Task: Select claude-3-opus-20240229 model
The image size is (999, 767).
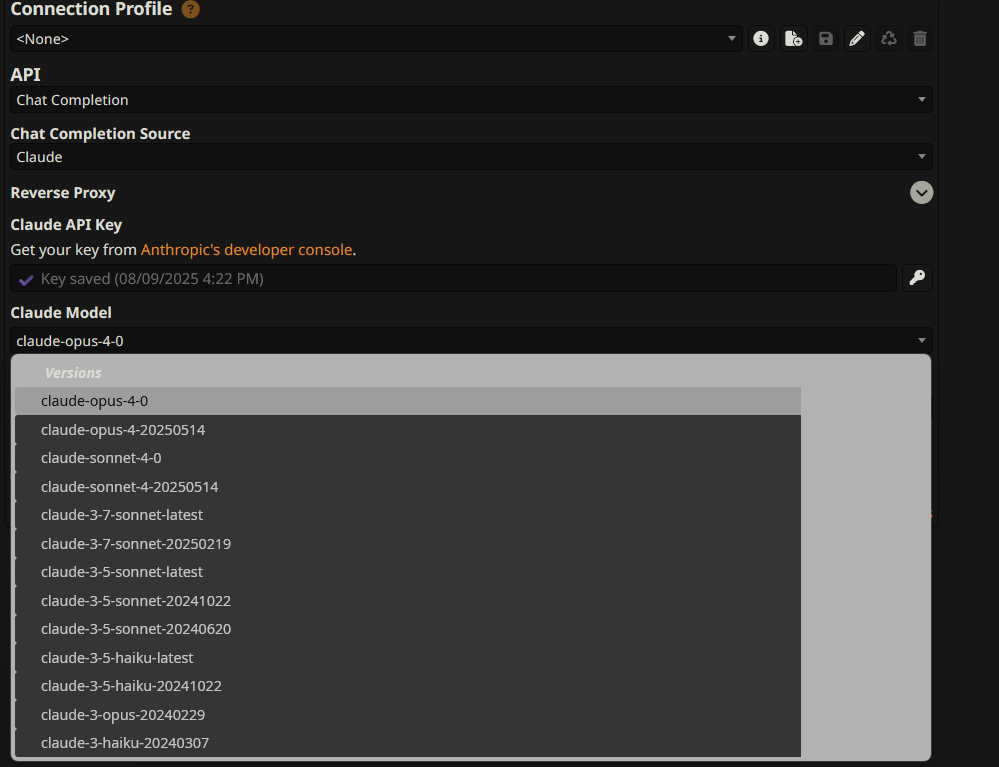Action: [408, 715]
